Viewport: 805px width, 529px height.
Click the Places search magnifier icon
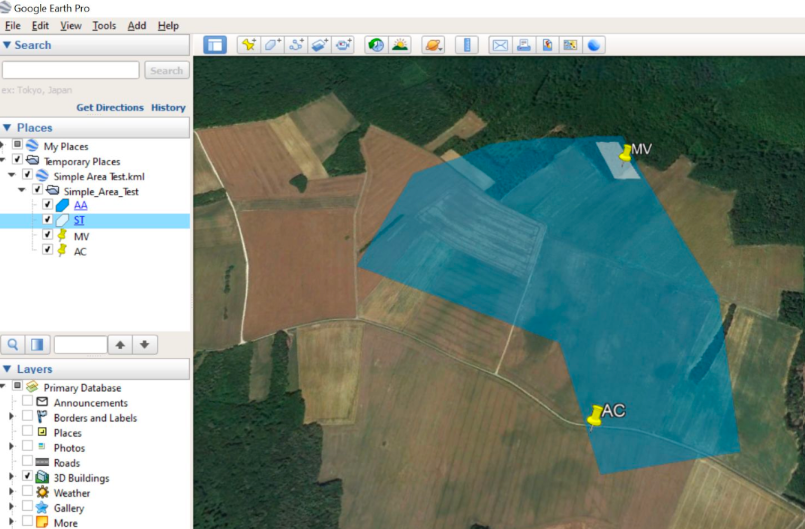[x=13, y=345]
